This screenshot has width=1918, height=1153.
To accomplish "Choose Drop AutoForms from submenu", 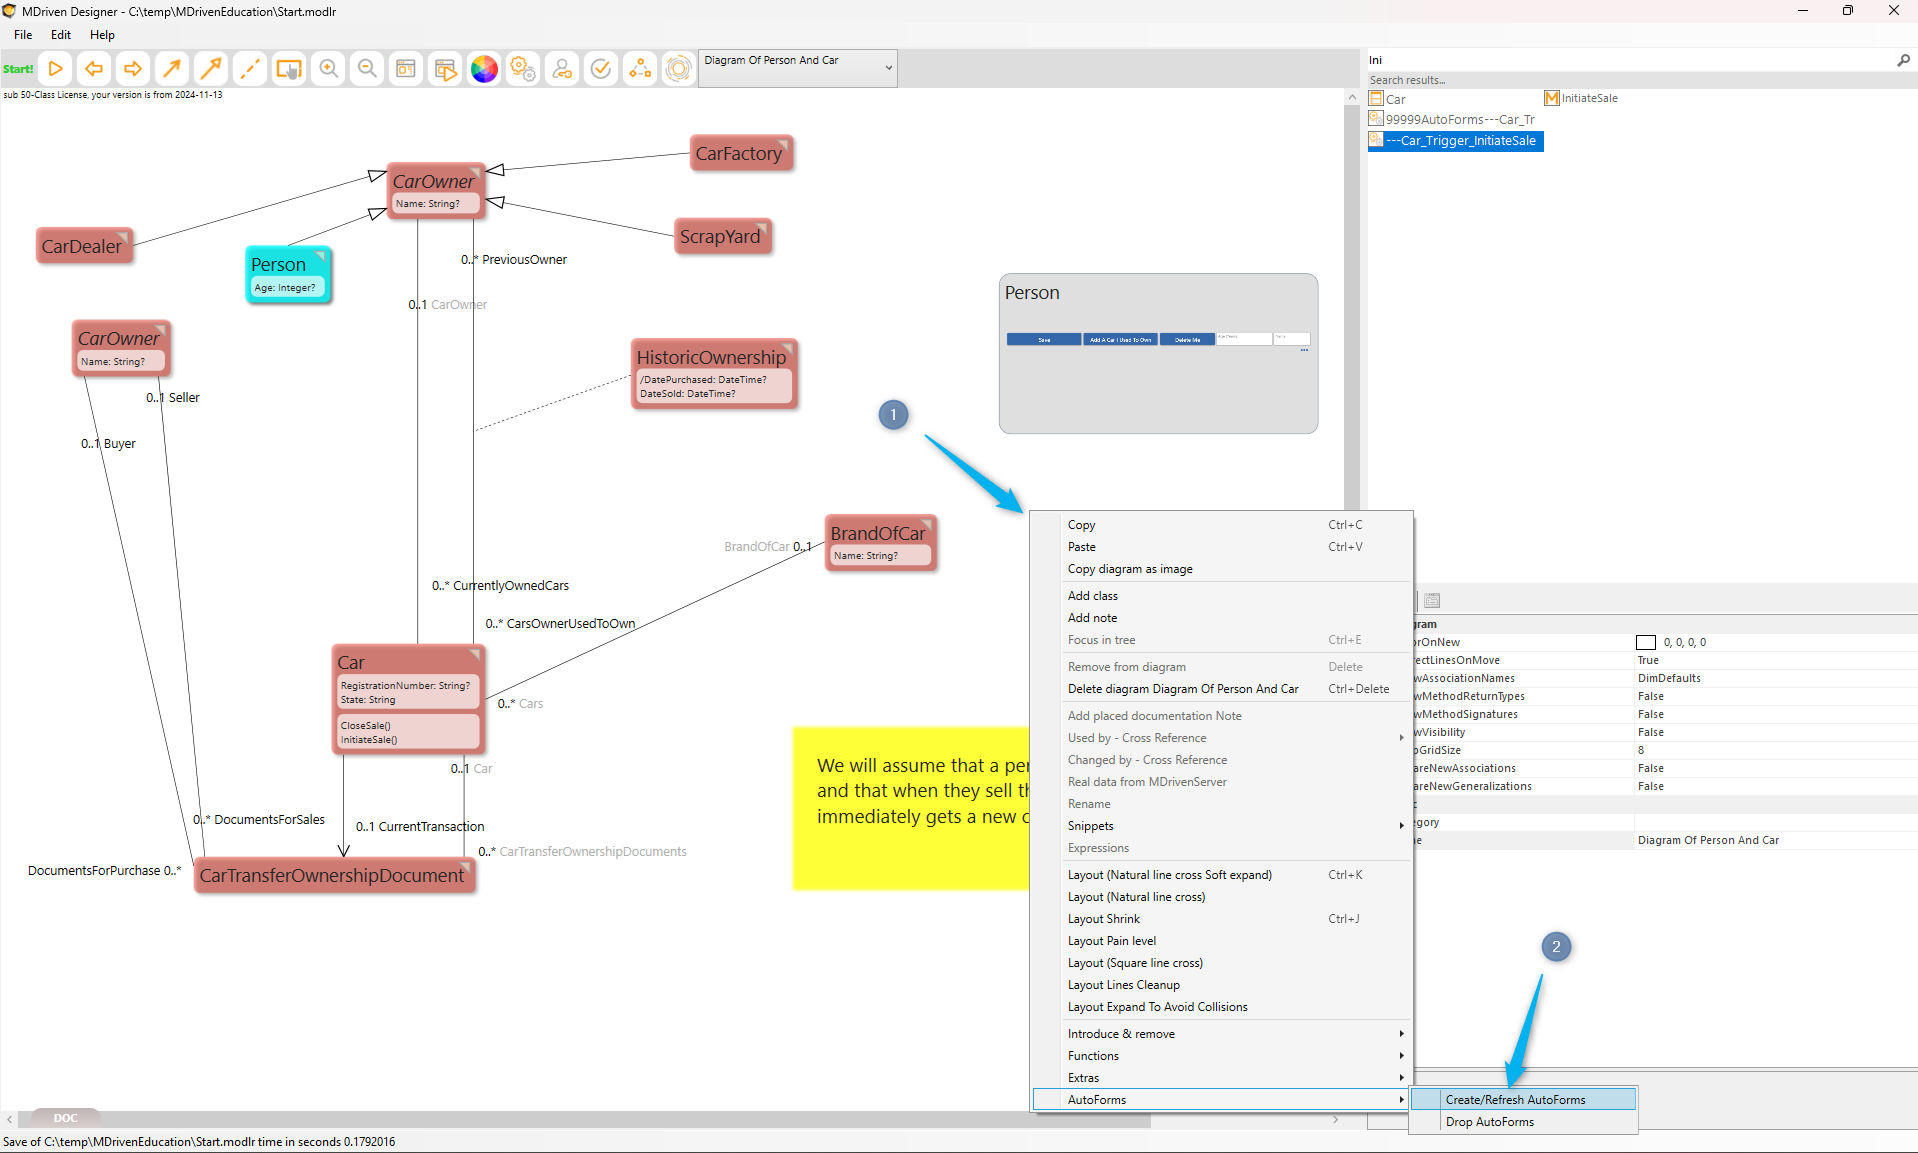I will (1489, 1122).
